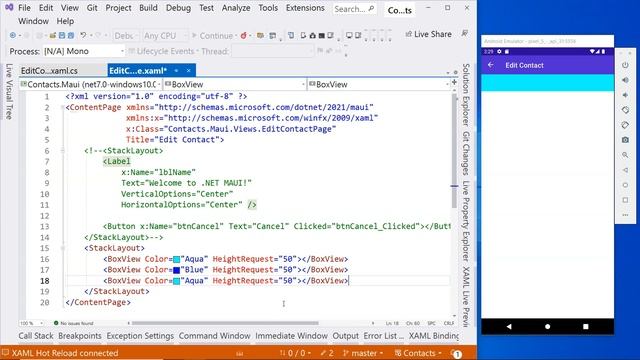Click the Blue color swatch on line 17
This screenshot has height=360, width=640.
click(176, 270)
